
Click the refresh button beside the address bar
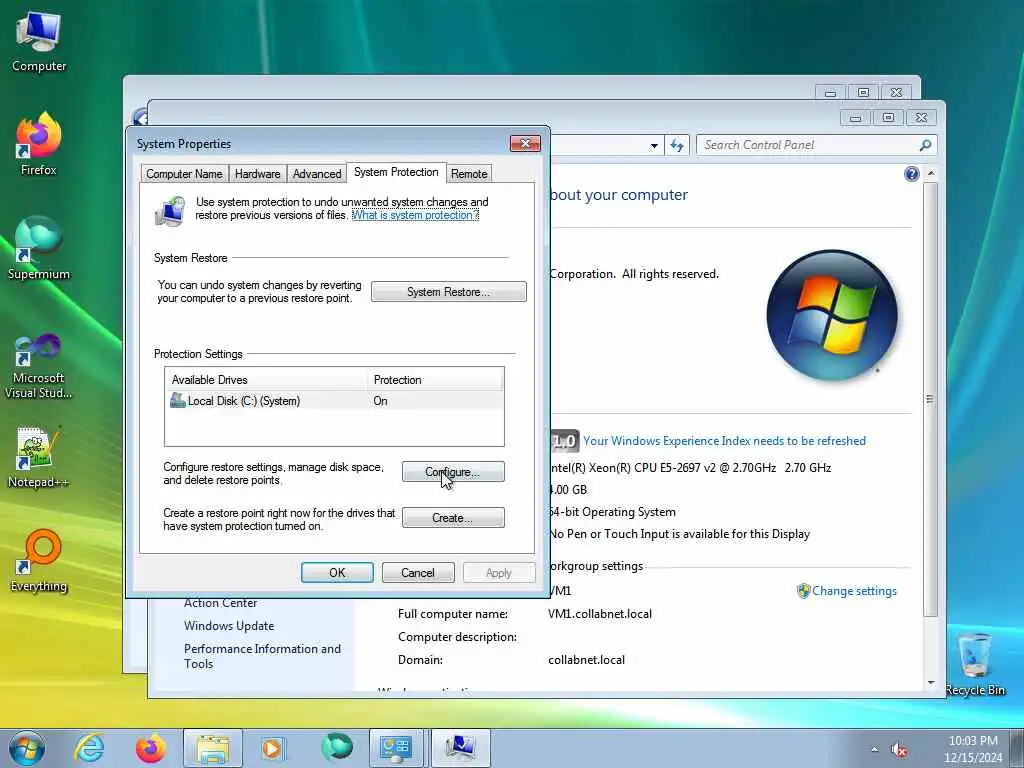[x=677, y=146]
